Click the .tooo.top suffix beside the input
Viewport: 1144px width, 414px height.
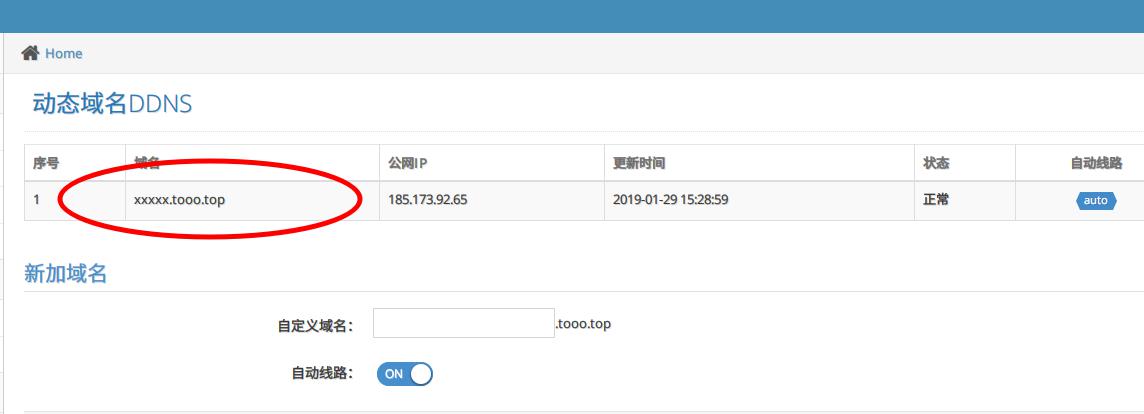tap(583, 324)
